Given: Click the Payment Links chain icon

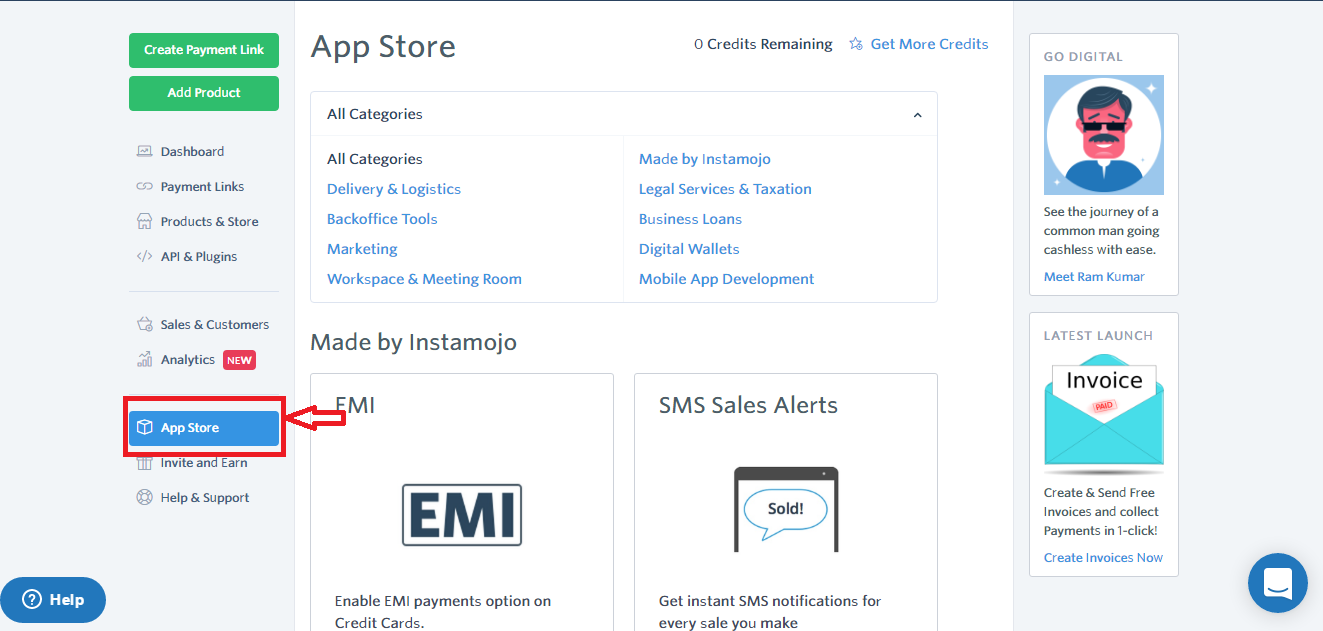Looking at the screenshot, I should (x=144, y=187).
